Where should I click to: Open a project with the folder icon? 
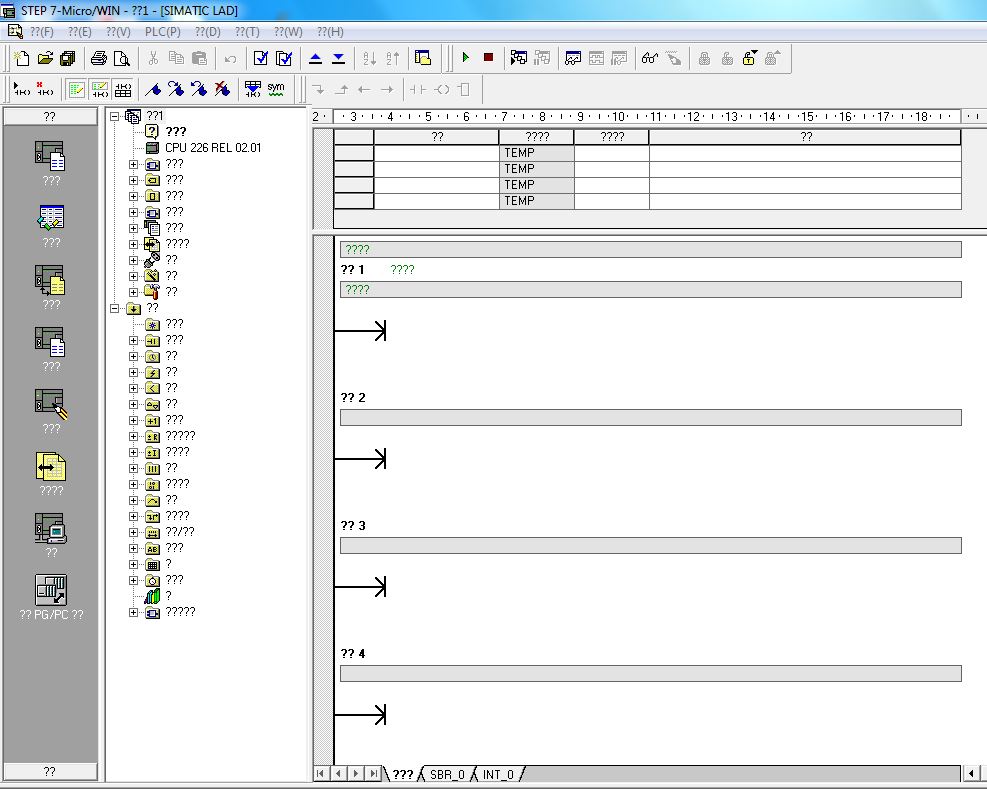(45, 59)
